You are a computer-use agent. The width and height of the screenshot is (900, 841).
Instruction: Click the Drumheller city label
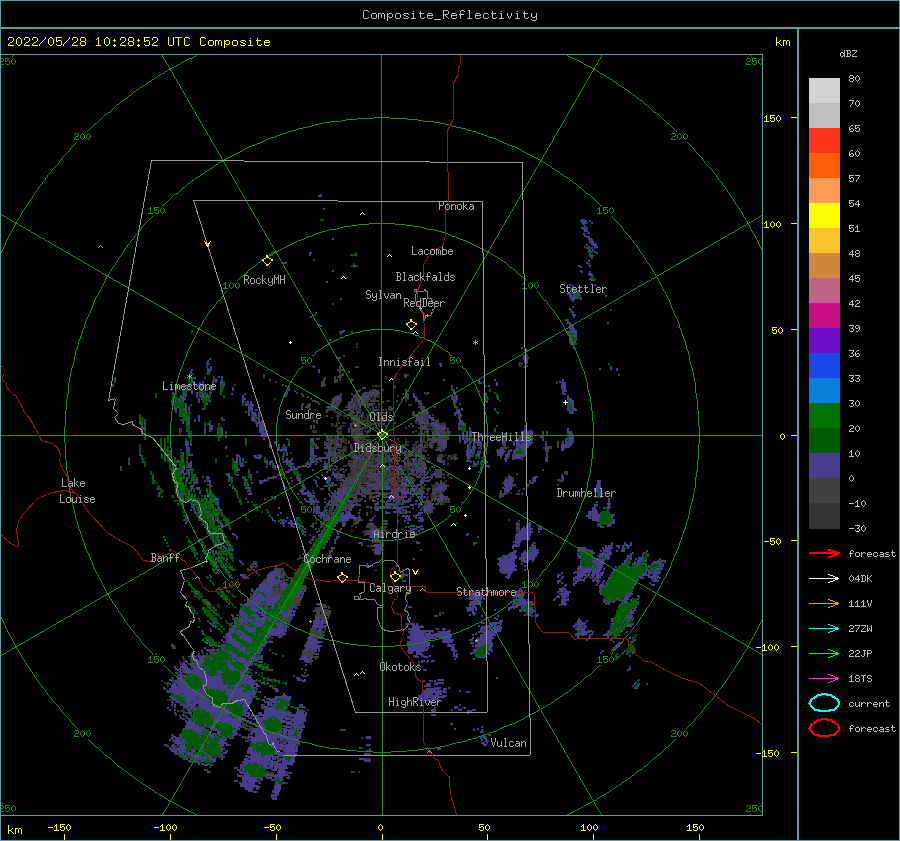pyautogui.click(x=586, y=493)
